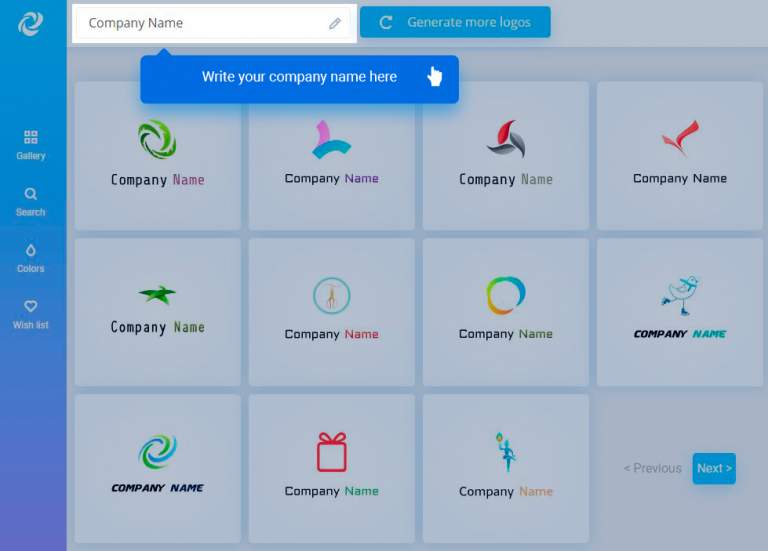Click the pencil edit icon in name field

click(335, 23)
